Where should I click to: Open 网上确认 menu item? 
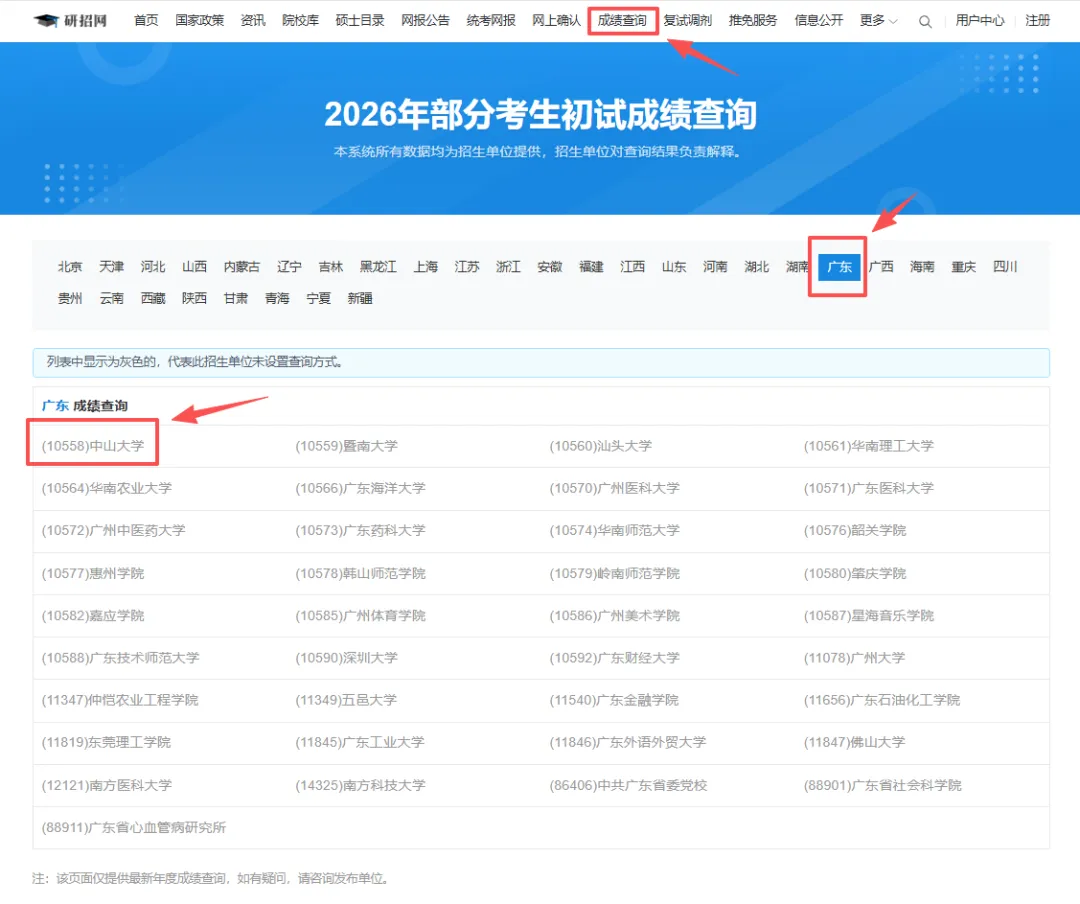click(557, 21)
